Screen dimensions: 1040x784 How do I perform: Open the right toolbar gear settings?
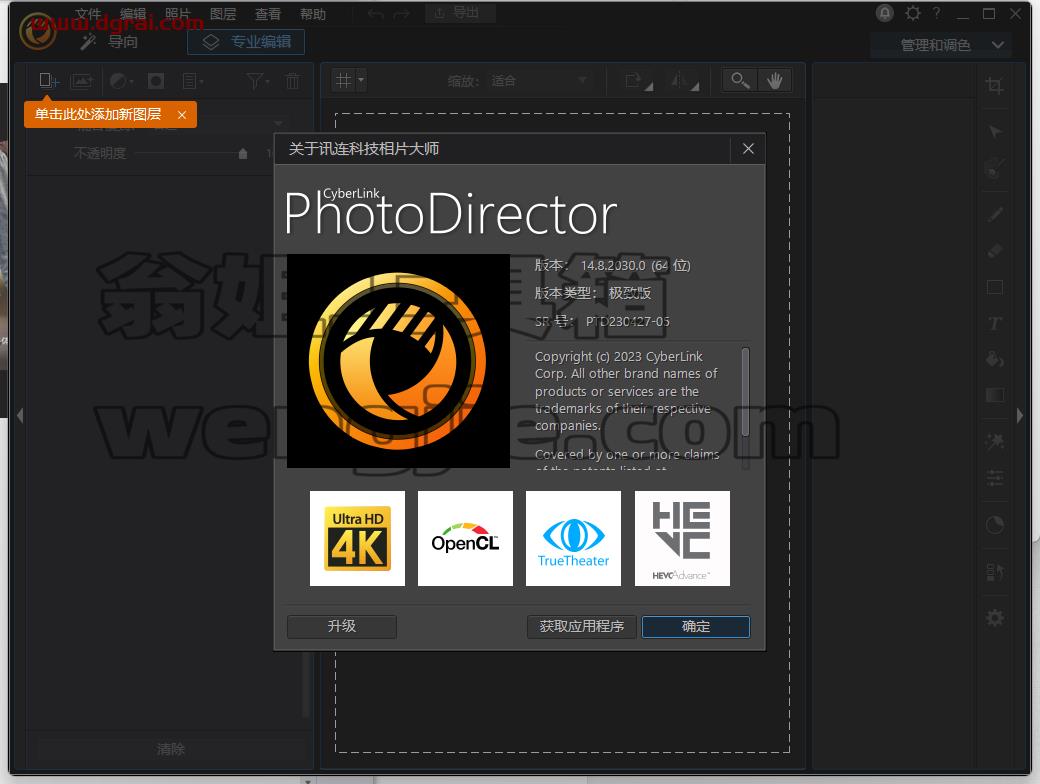tap(994, 618)
